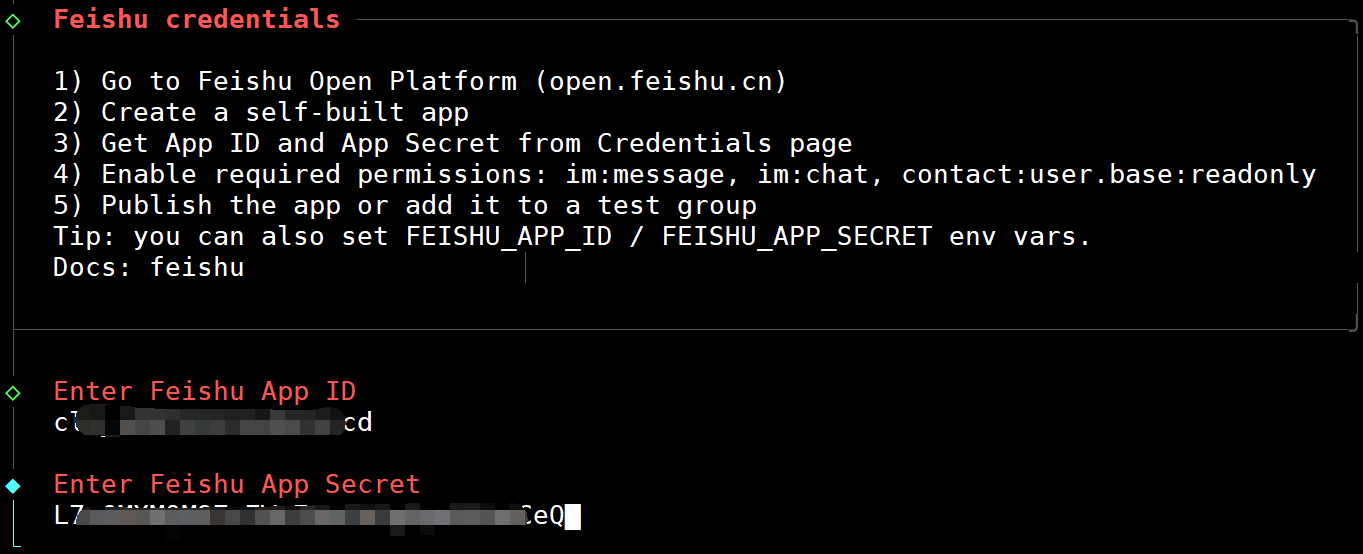Click the entered App ID value
The width and height of the screenshot is (1363, 554).
(x=213, y=423)
